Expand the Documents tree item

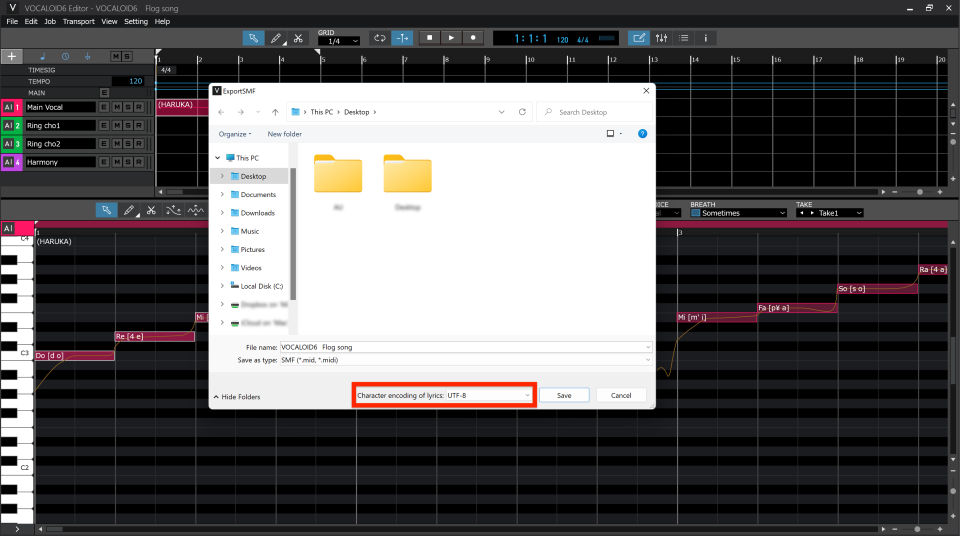[x=222, y=195]
